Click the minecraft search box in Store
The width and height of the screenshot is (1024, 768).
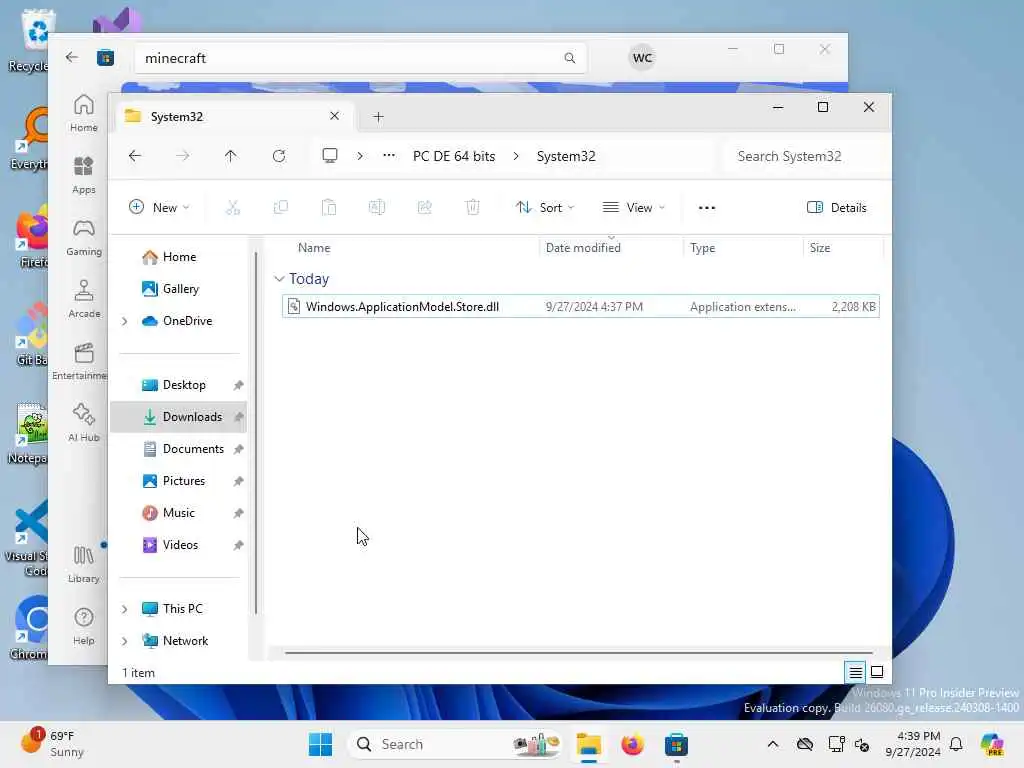[360, 58]
